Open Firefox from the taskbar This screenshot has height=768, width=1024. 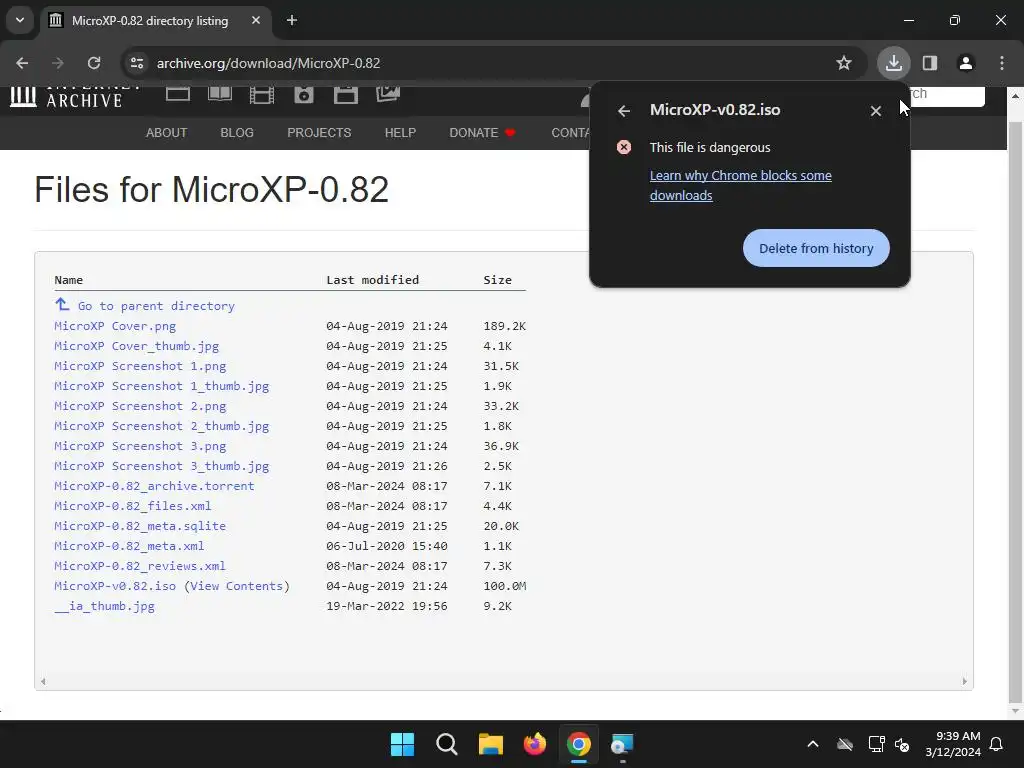[x=535, y=744]
